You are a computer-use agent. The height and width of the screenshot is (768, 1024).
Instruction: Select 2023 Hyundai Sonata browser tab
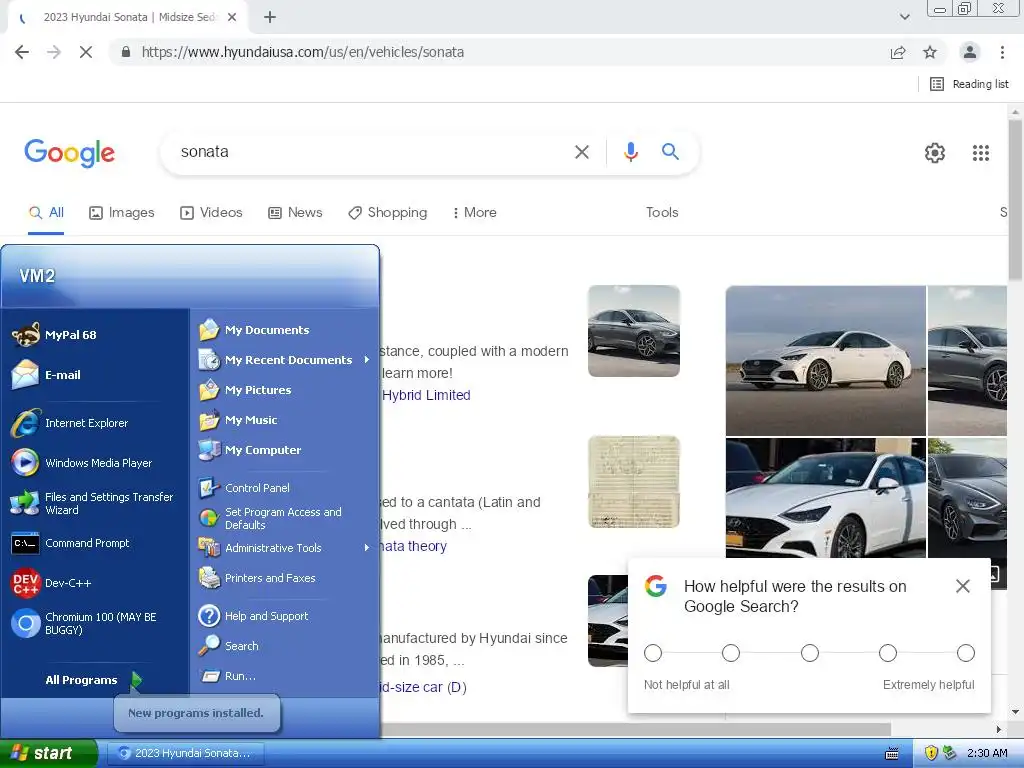pos(127,18)
